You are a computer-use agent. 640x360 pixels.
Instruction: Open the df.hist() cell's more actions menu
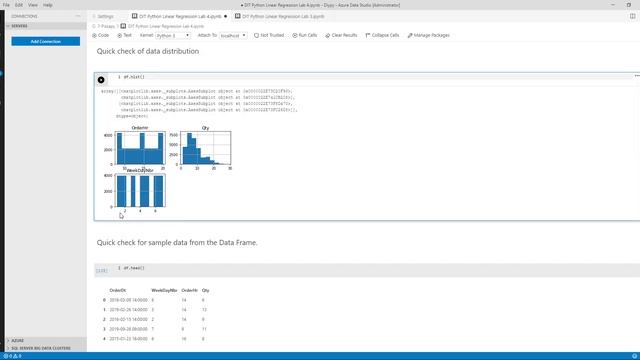(x=637, y=76)
